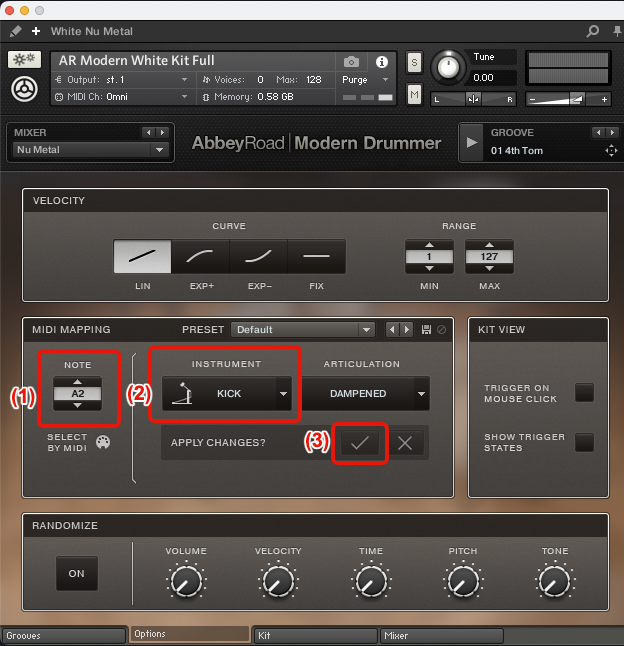Open search with magnifier icon
This screenshot has height=646, width=624.
pos(593,31)
